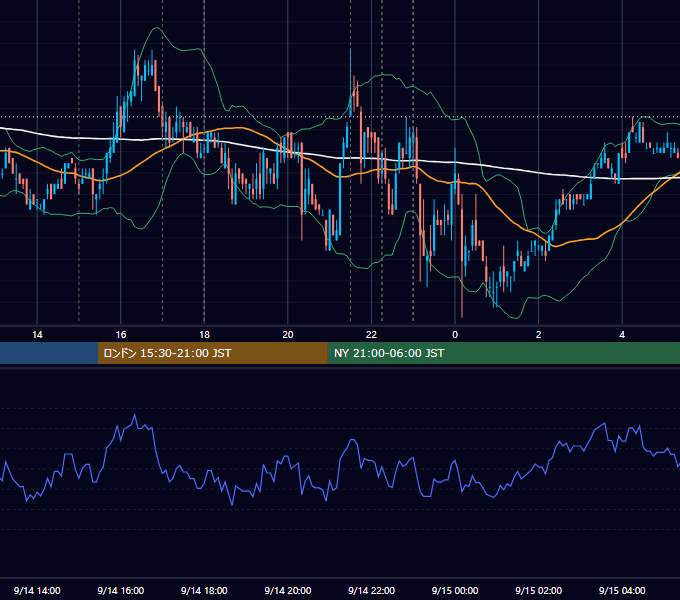Click the 9/15 00:00 time label
Image resolution: width=680 pixels, height=600 pixels.
pyautogui.click(x=455, y=590)
